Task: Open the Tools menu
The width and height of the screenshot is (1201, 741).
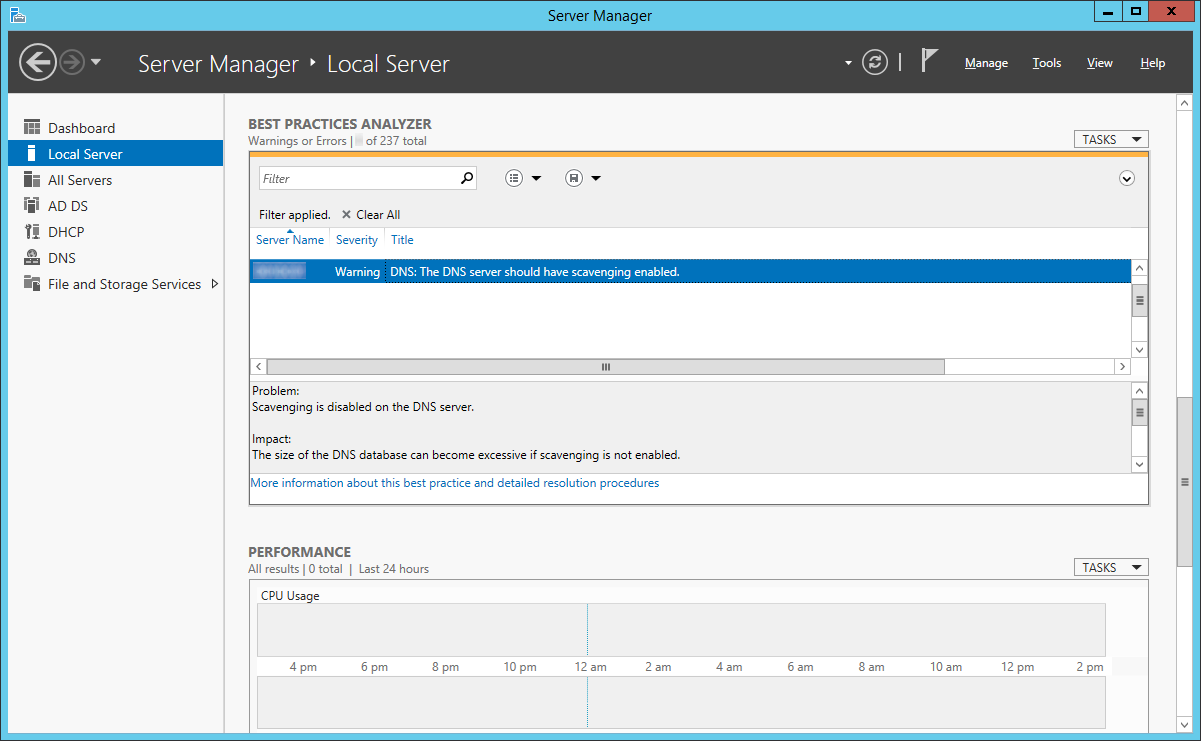Action: [1047, 63]
